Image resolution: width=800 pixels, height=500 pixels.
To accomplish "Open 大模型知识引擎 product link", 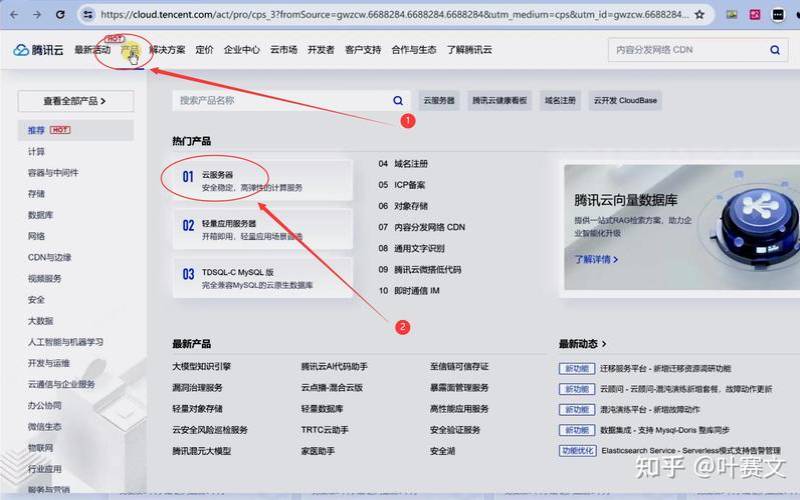I will click(202, 366).
